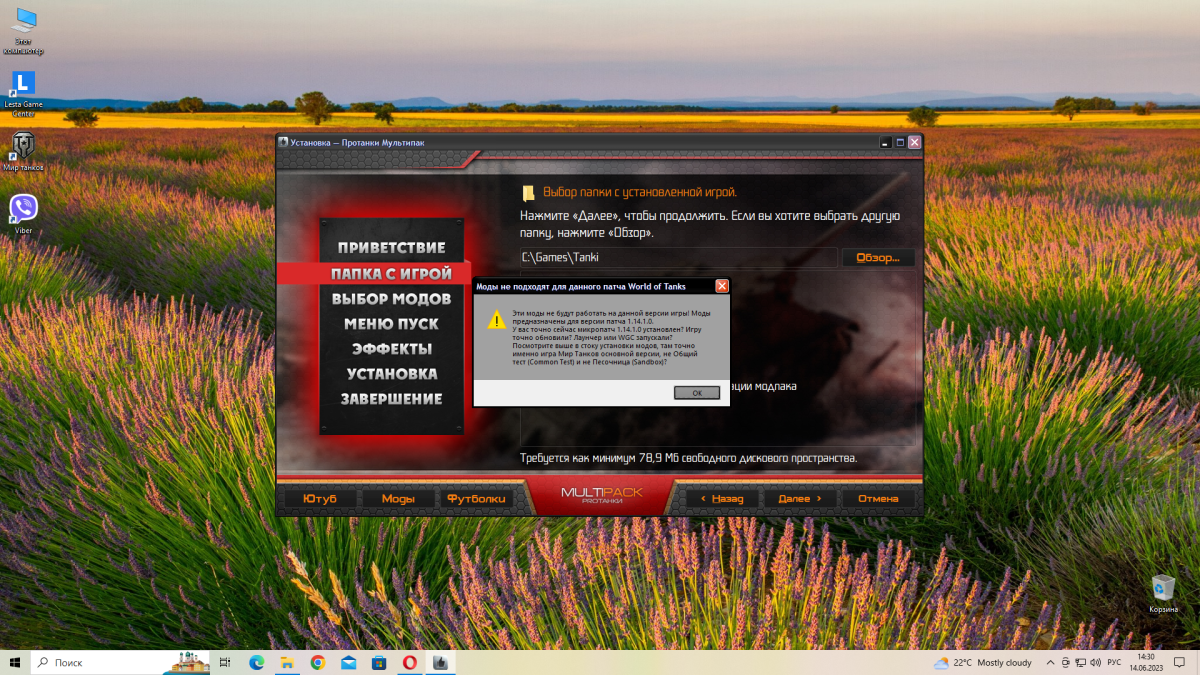Open File Explorer from taskbar
This screenshot has width=1200, height=675.
287,662
